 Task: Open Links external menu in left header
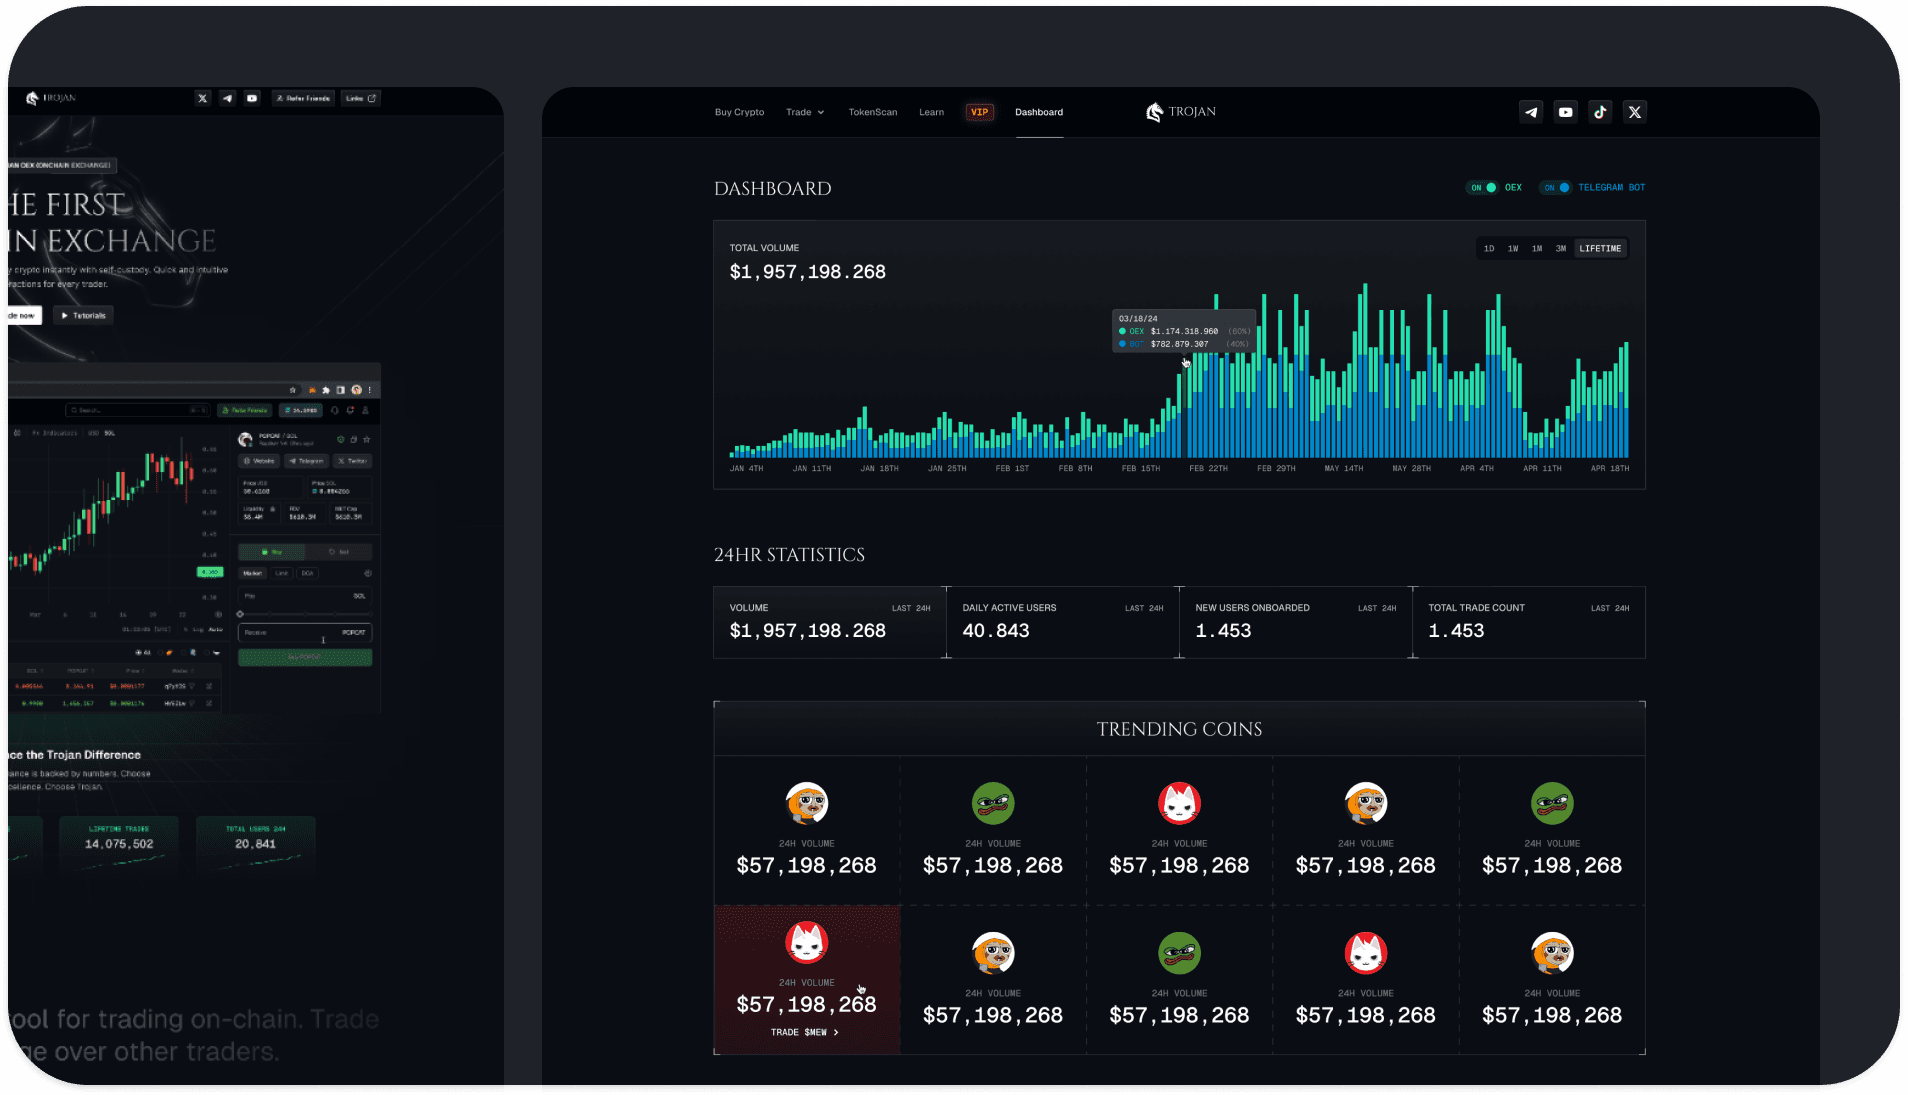[x=360, y=98]
